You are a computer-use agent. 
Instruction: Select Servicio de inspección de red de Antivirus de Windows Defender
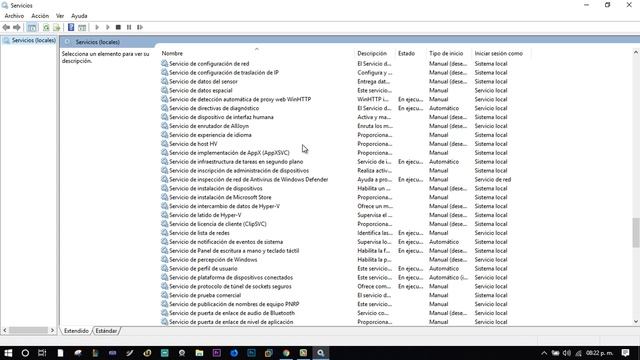tap(249, 180)
